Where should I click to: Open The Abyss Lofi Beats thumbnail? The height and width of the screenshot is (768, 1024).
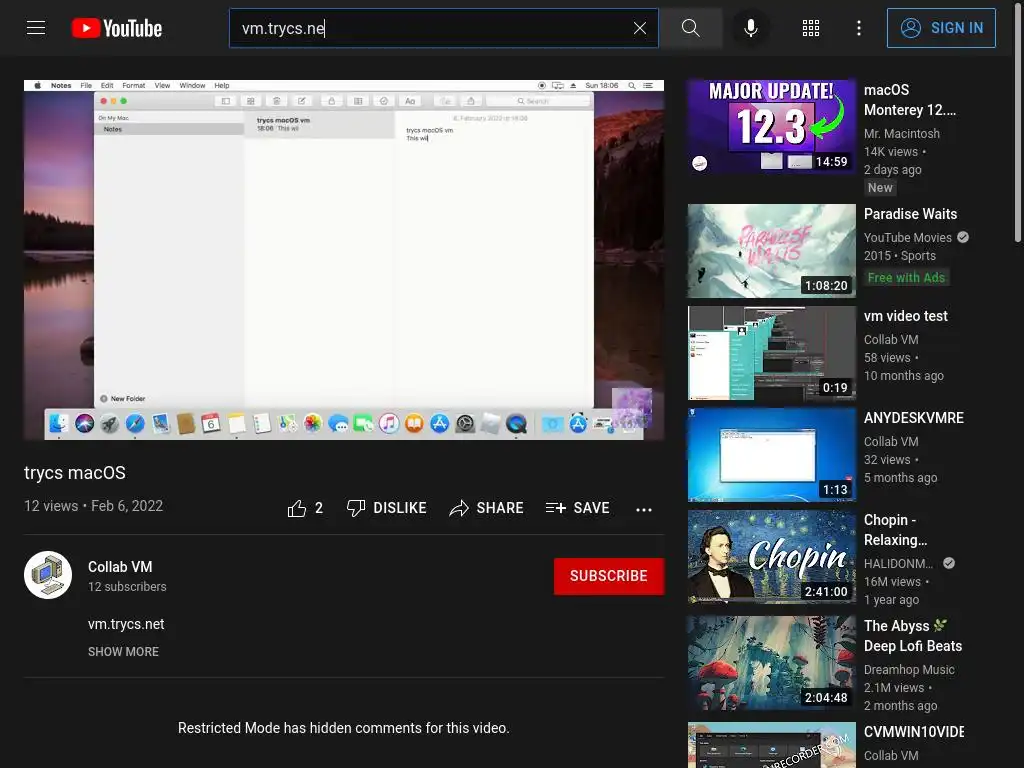771,662
